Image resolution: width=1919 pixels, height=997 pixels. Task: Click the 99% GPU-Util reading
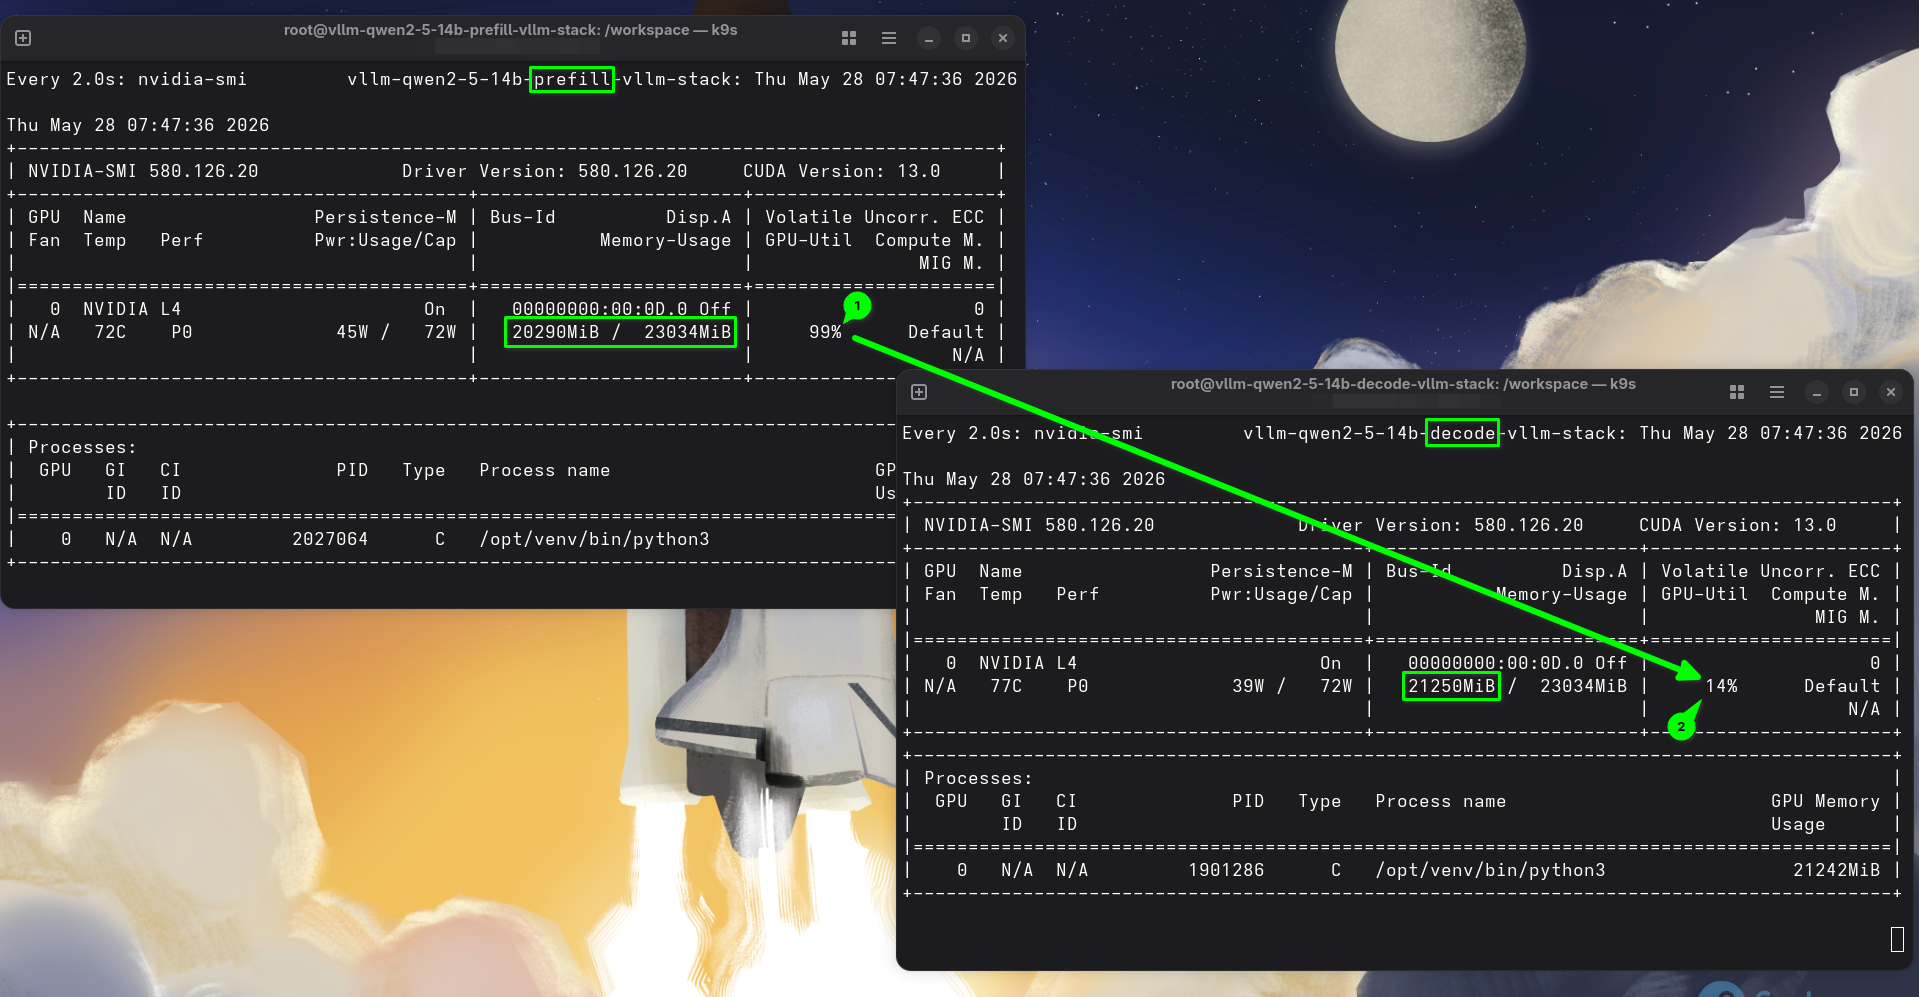(825, 332)
